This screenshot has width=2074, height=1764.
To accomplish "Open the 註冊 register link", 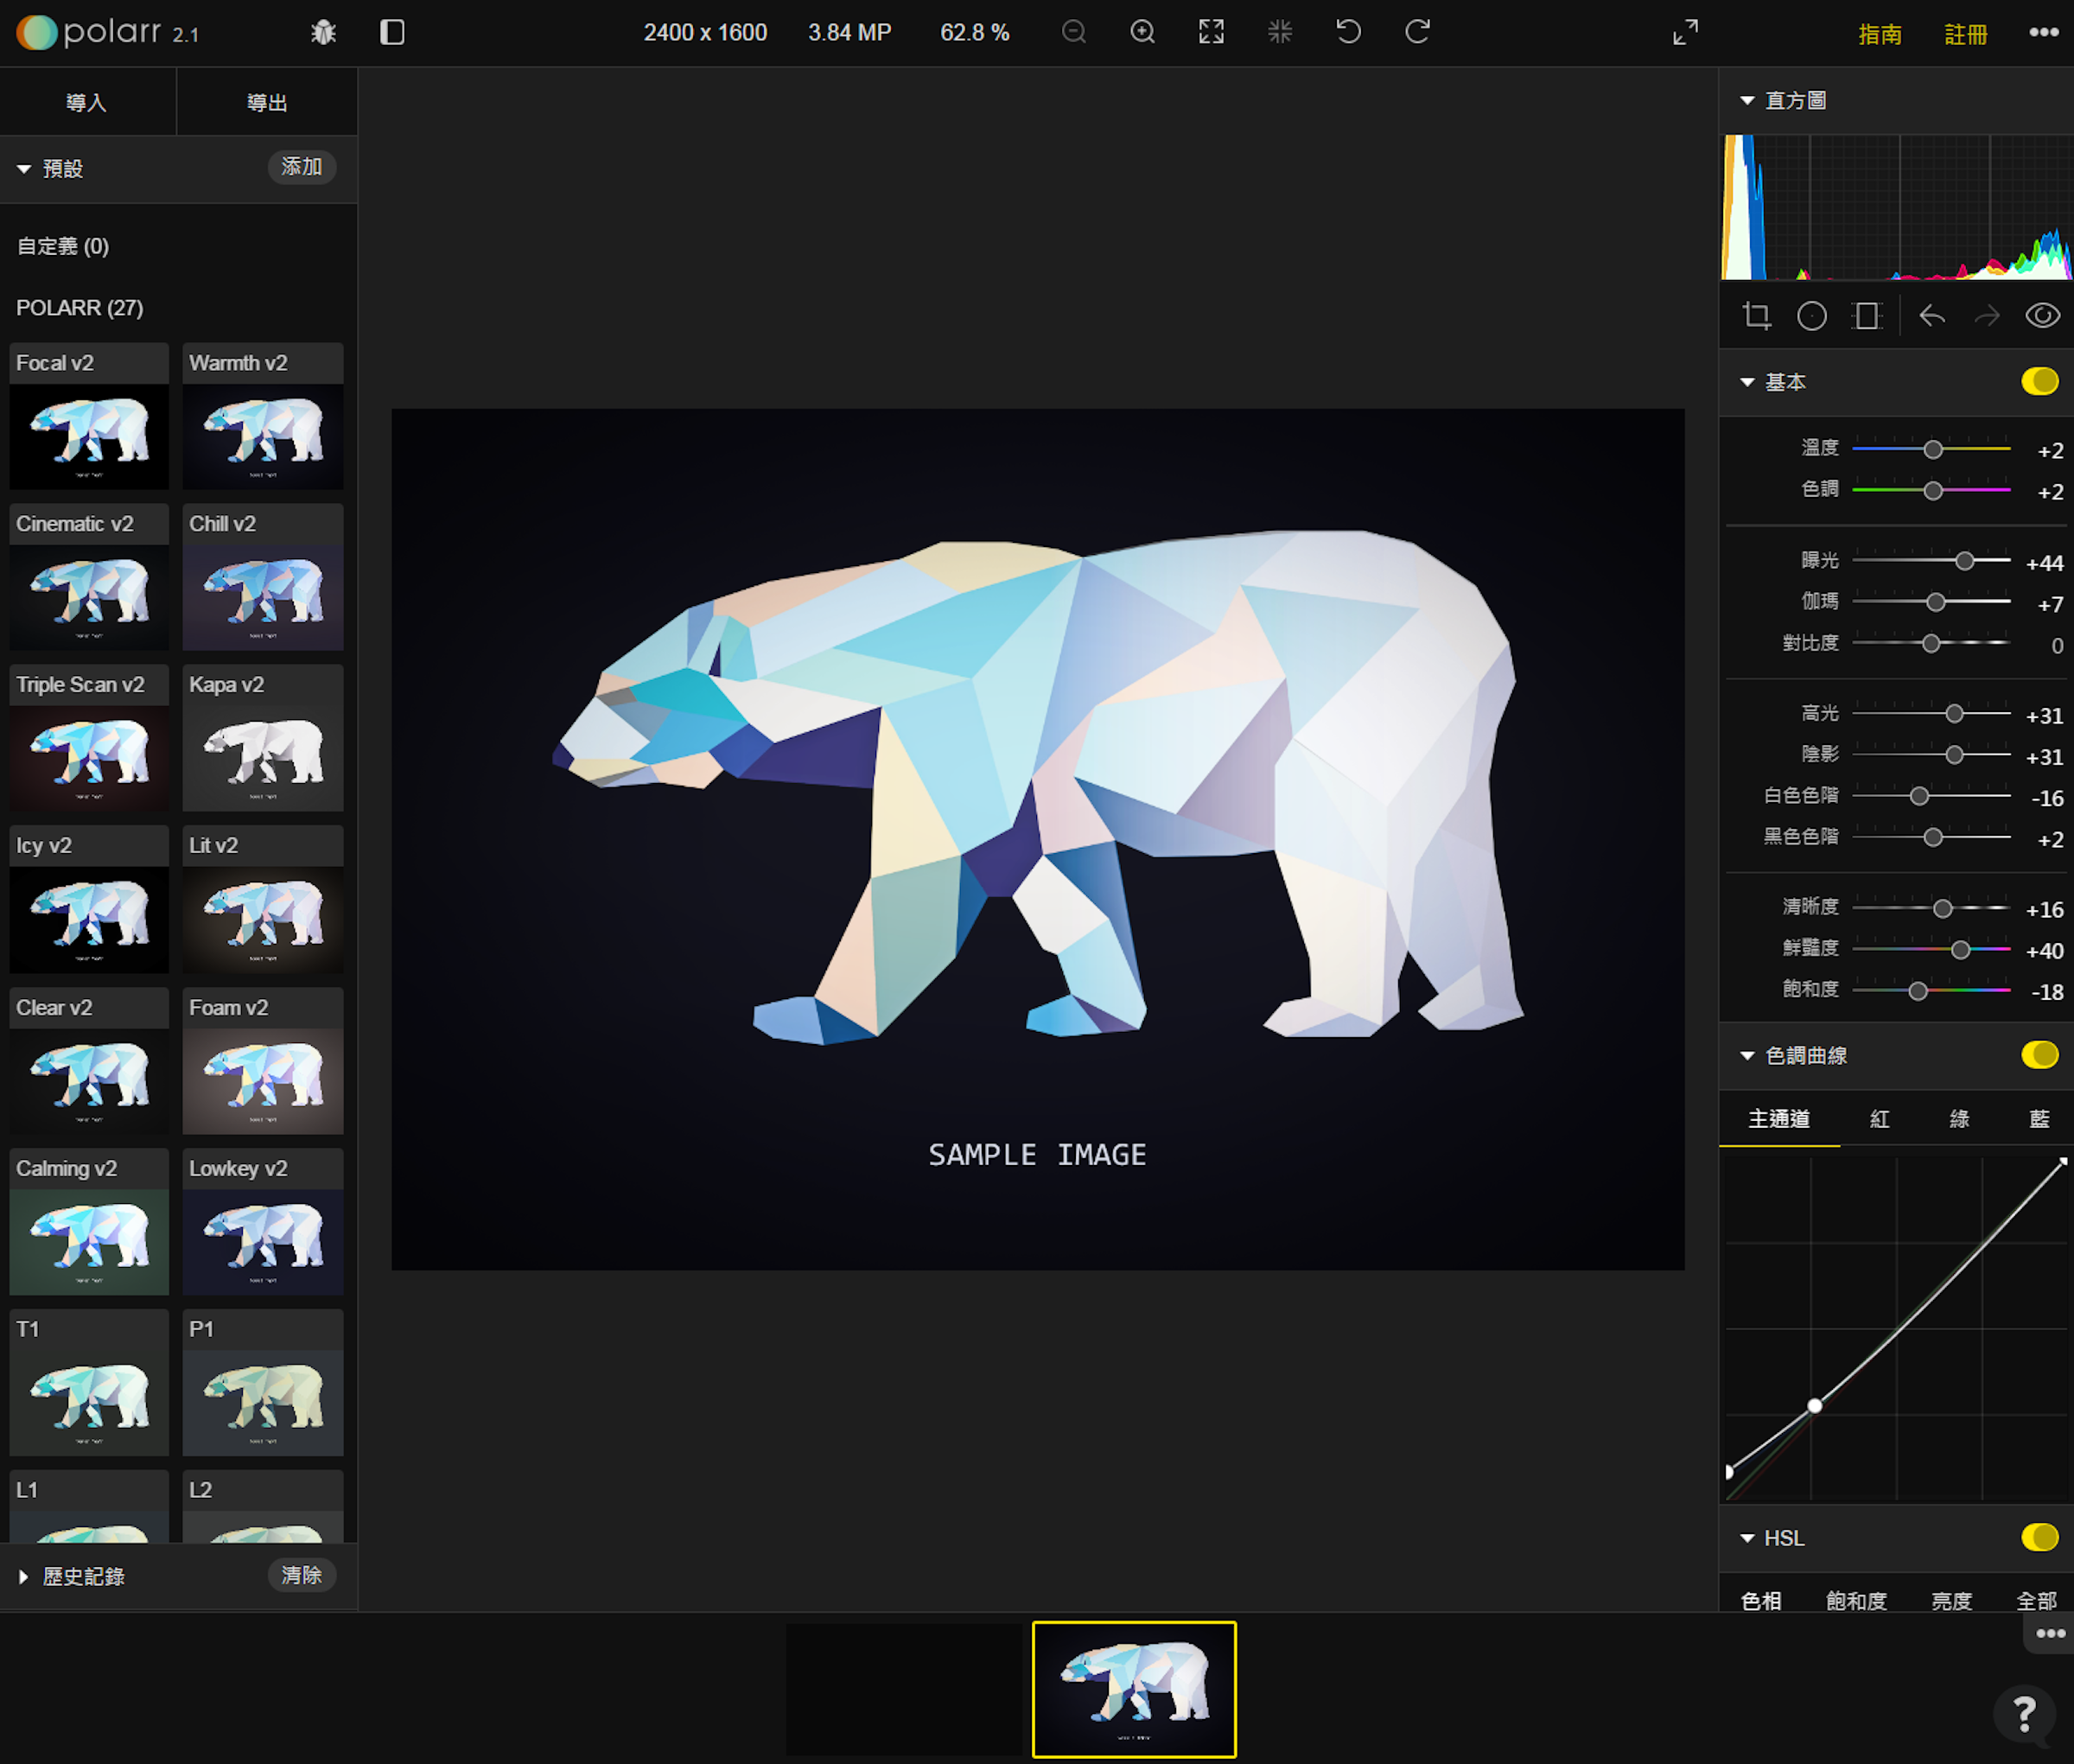I will (x=1965, y=34).
